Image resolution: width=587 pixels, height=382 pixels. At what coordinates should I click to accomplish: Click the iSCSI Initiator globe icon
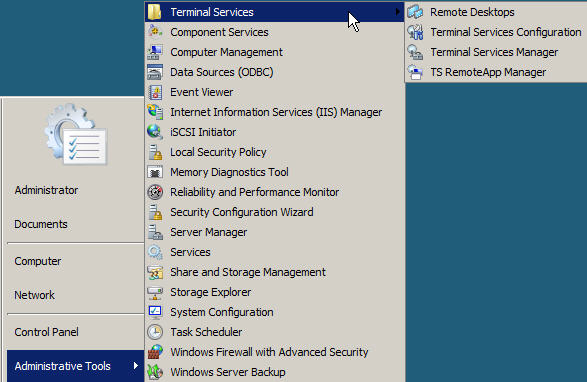pyautogui.click(x=155, y=132)
